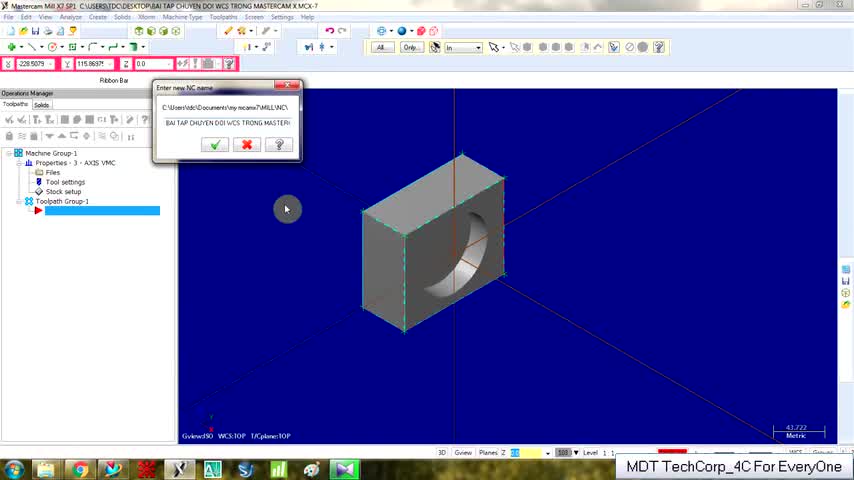Collapse the Machine Group-1 tree node
The height and width of the screenshot is (480, 854).
9,153
